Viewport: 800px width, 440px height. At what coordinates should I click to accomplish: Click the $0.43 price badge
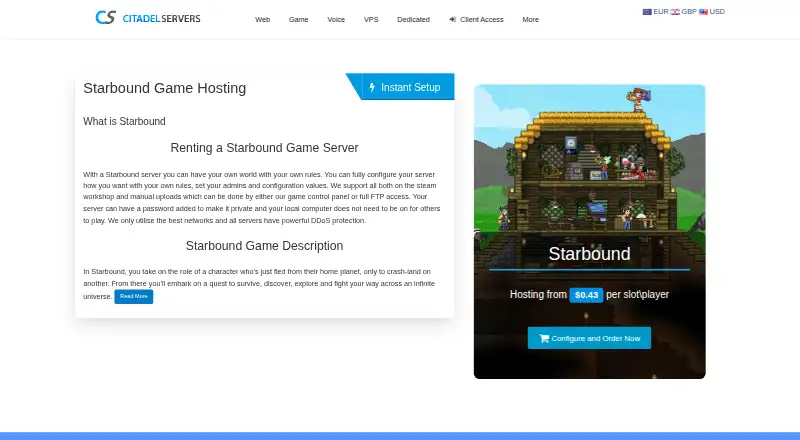coord(586,295)
